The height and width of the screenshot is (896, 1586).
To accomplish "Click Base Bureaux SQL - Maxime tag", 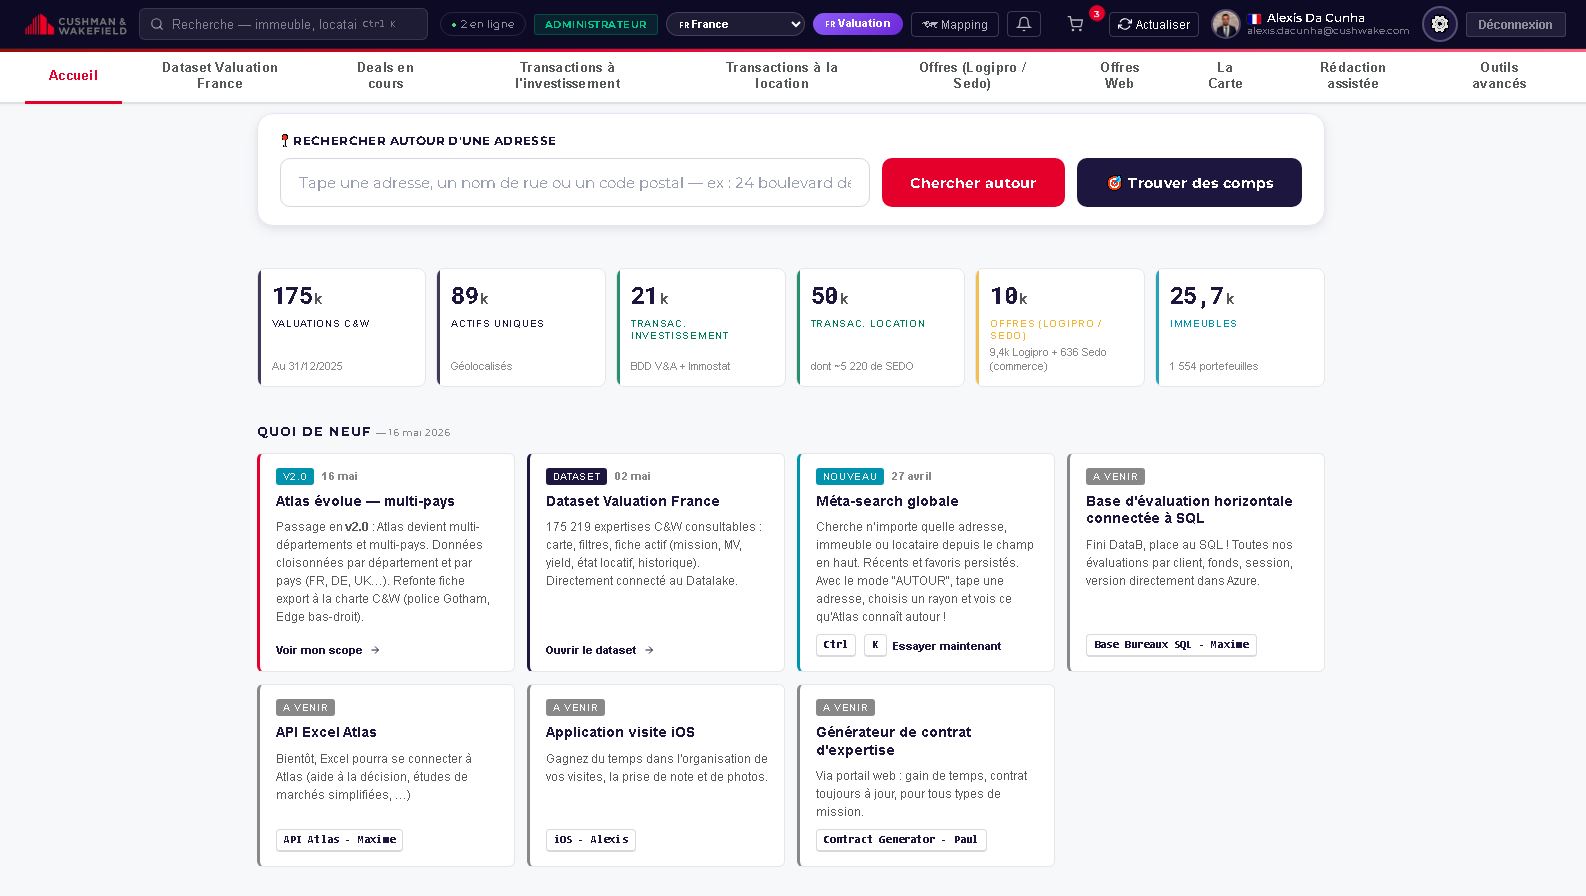I will [1171, 645].
